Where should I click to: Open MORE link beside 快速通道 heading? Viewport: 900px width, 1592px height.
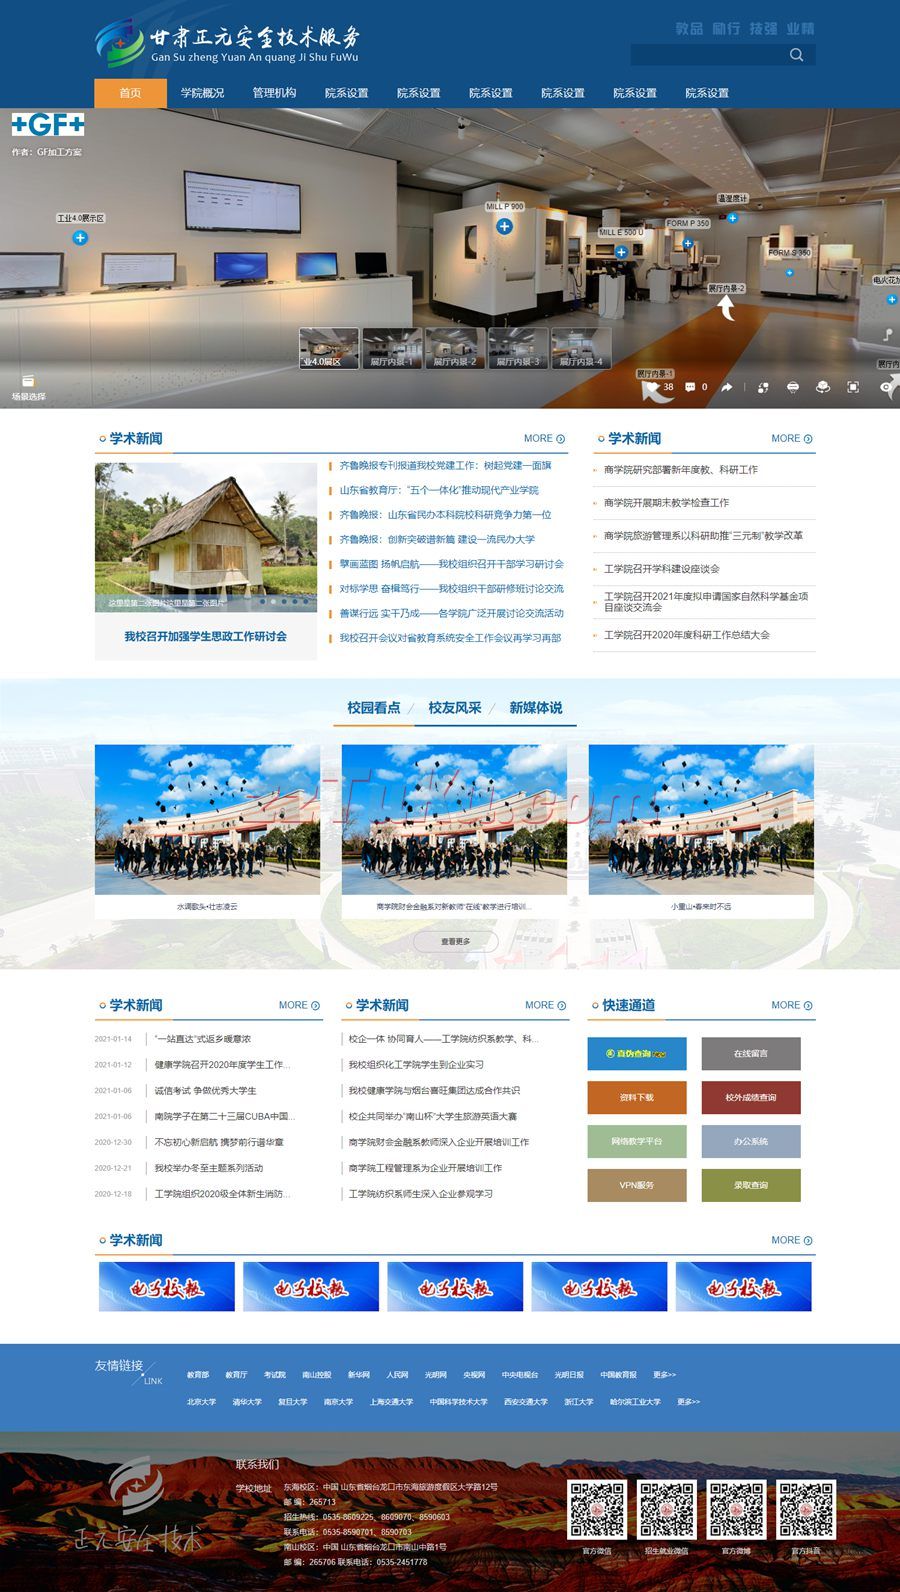[x=791, y=1005]
